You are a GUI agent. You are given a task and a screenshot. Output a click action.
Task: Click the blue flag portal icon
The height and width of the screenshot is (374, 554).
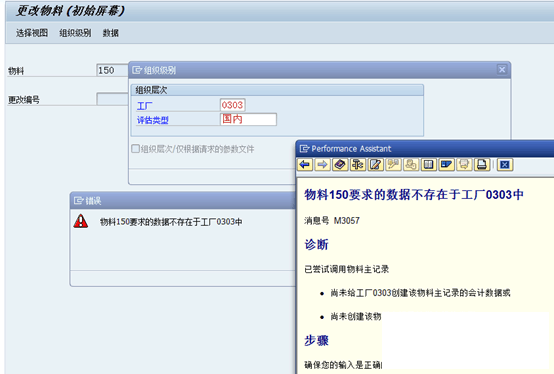(x=446, y=165)
